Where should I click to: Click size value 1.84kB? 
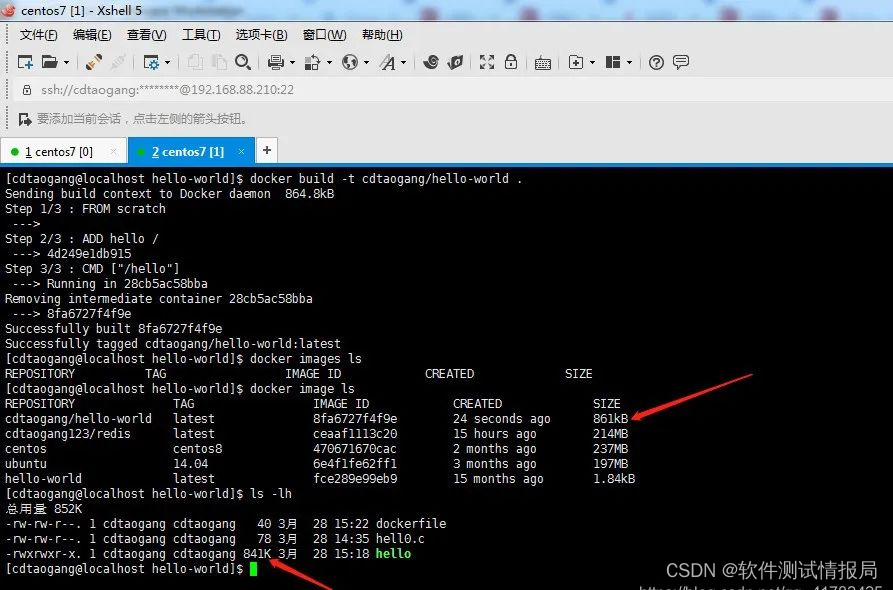pos(614,479)
